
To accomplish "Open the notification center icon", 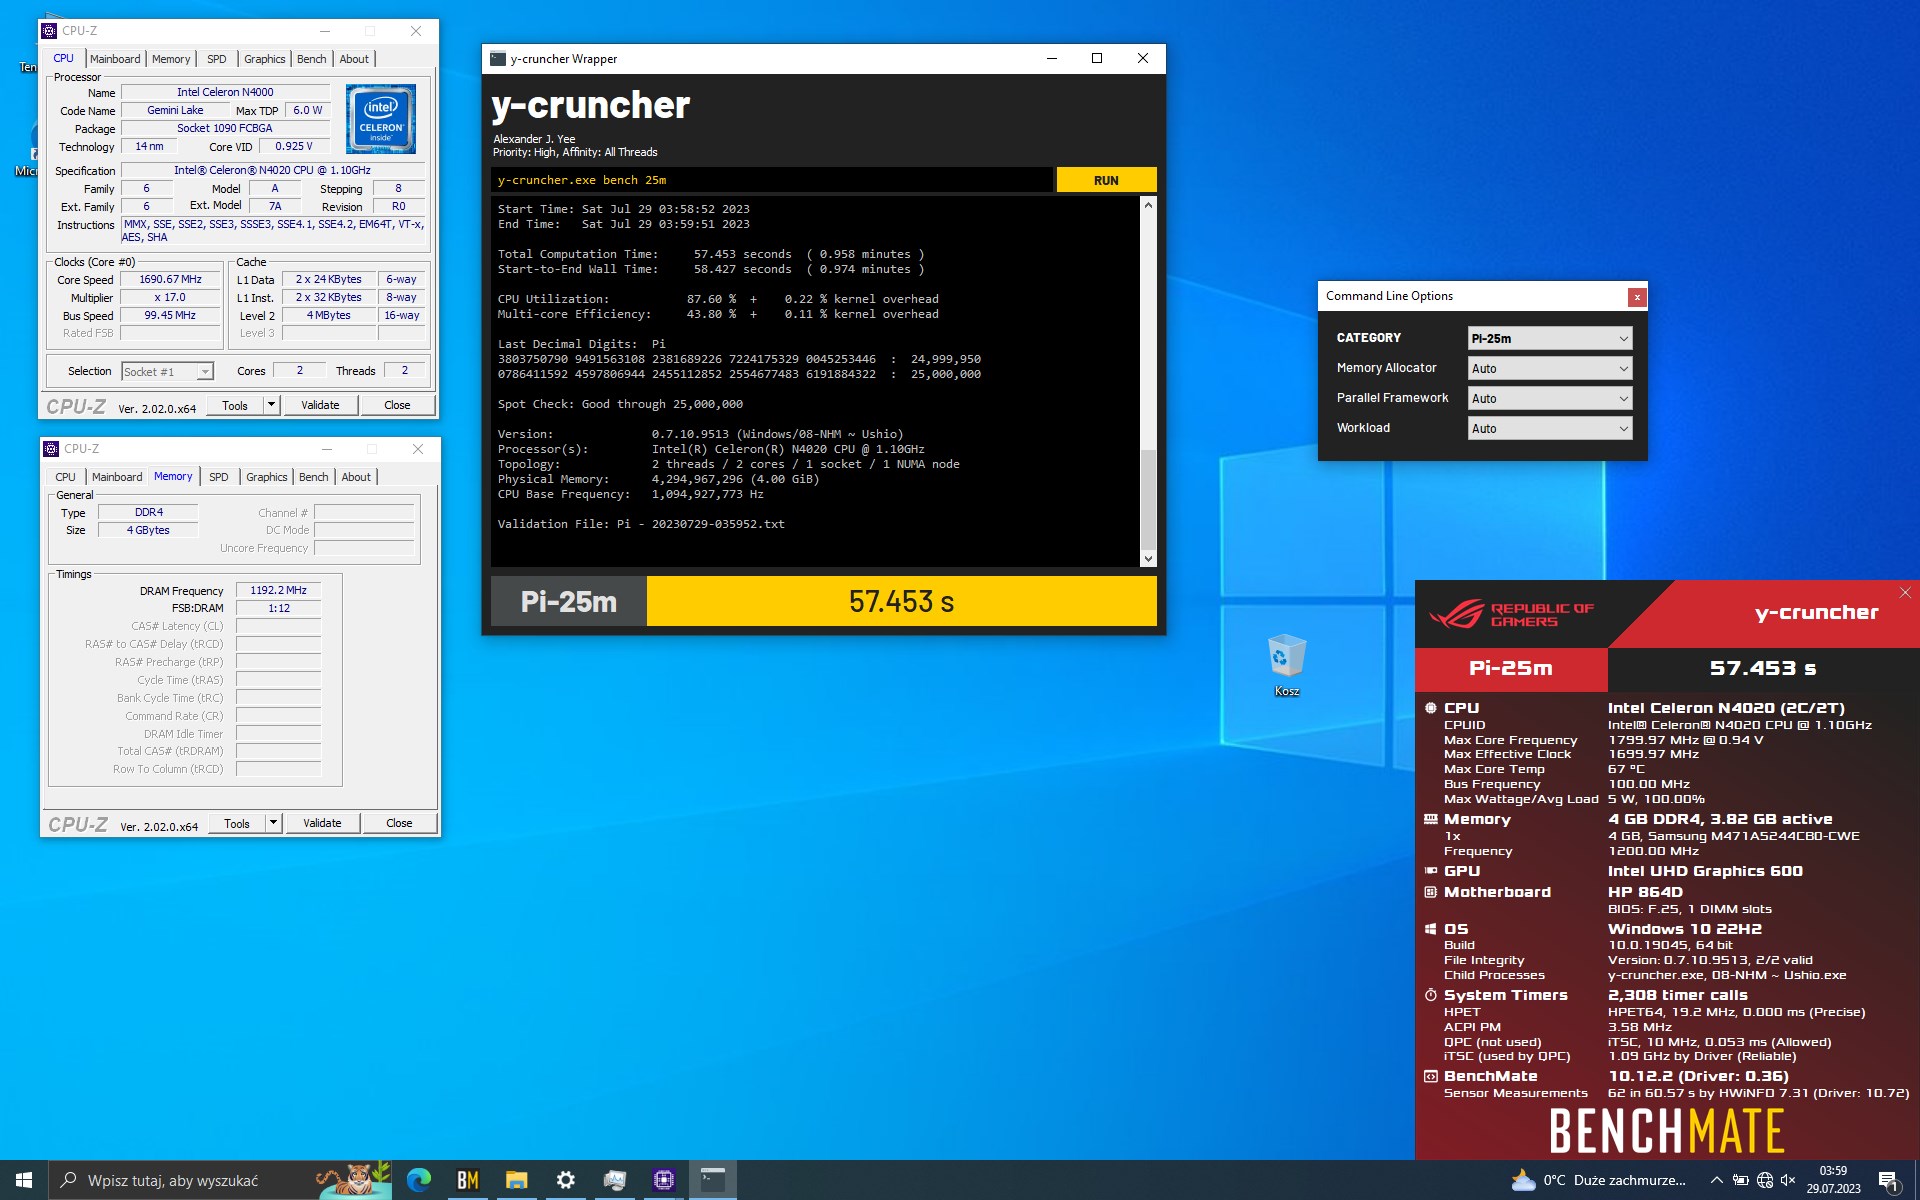I will click(x=1888, y=1180).
